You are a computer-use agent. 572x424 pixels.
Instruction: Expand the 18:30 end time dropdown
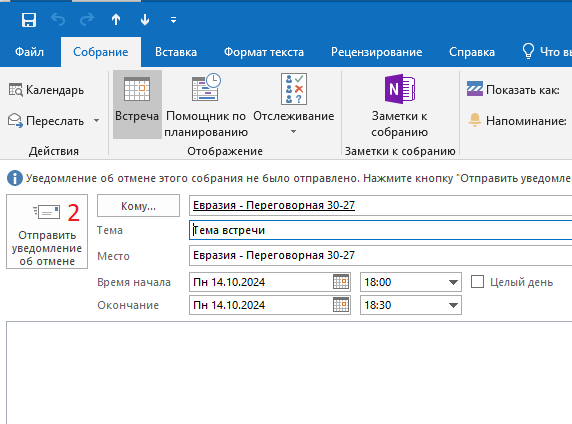click(453, 305)
